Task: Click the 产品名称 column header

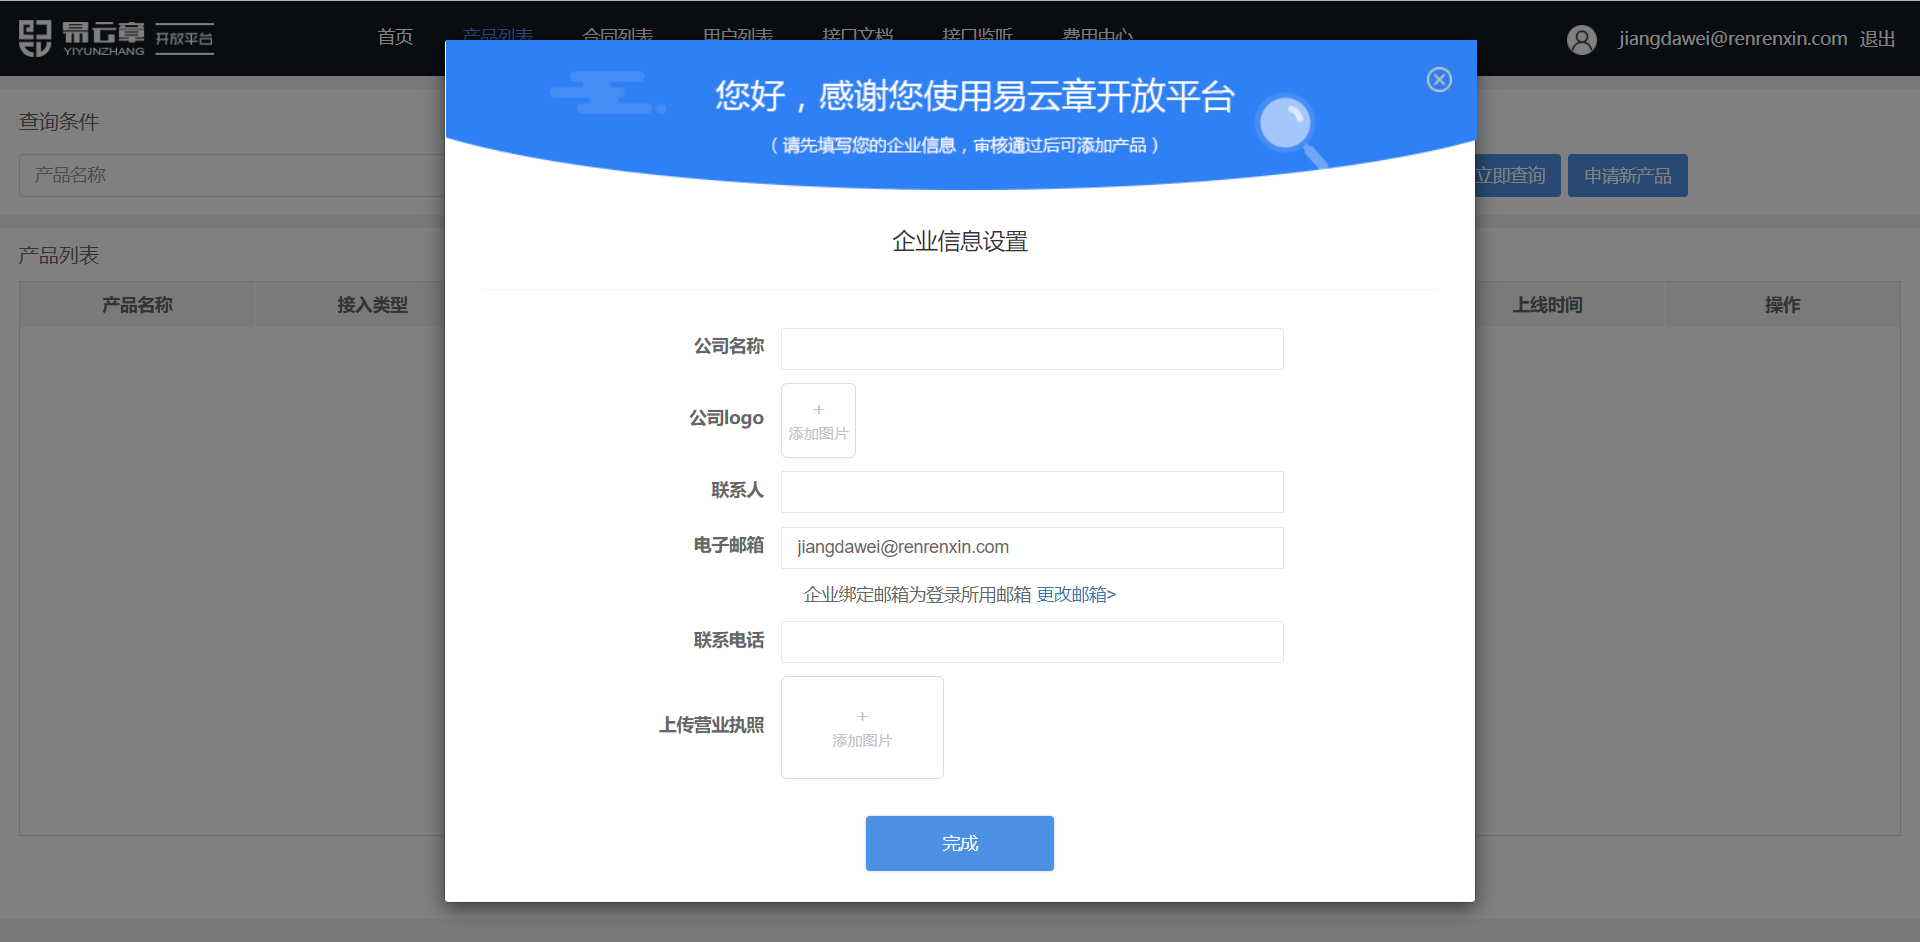Action: tap(137, 305)
